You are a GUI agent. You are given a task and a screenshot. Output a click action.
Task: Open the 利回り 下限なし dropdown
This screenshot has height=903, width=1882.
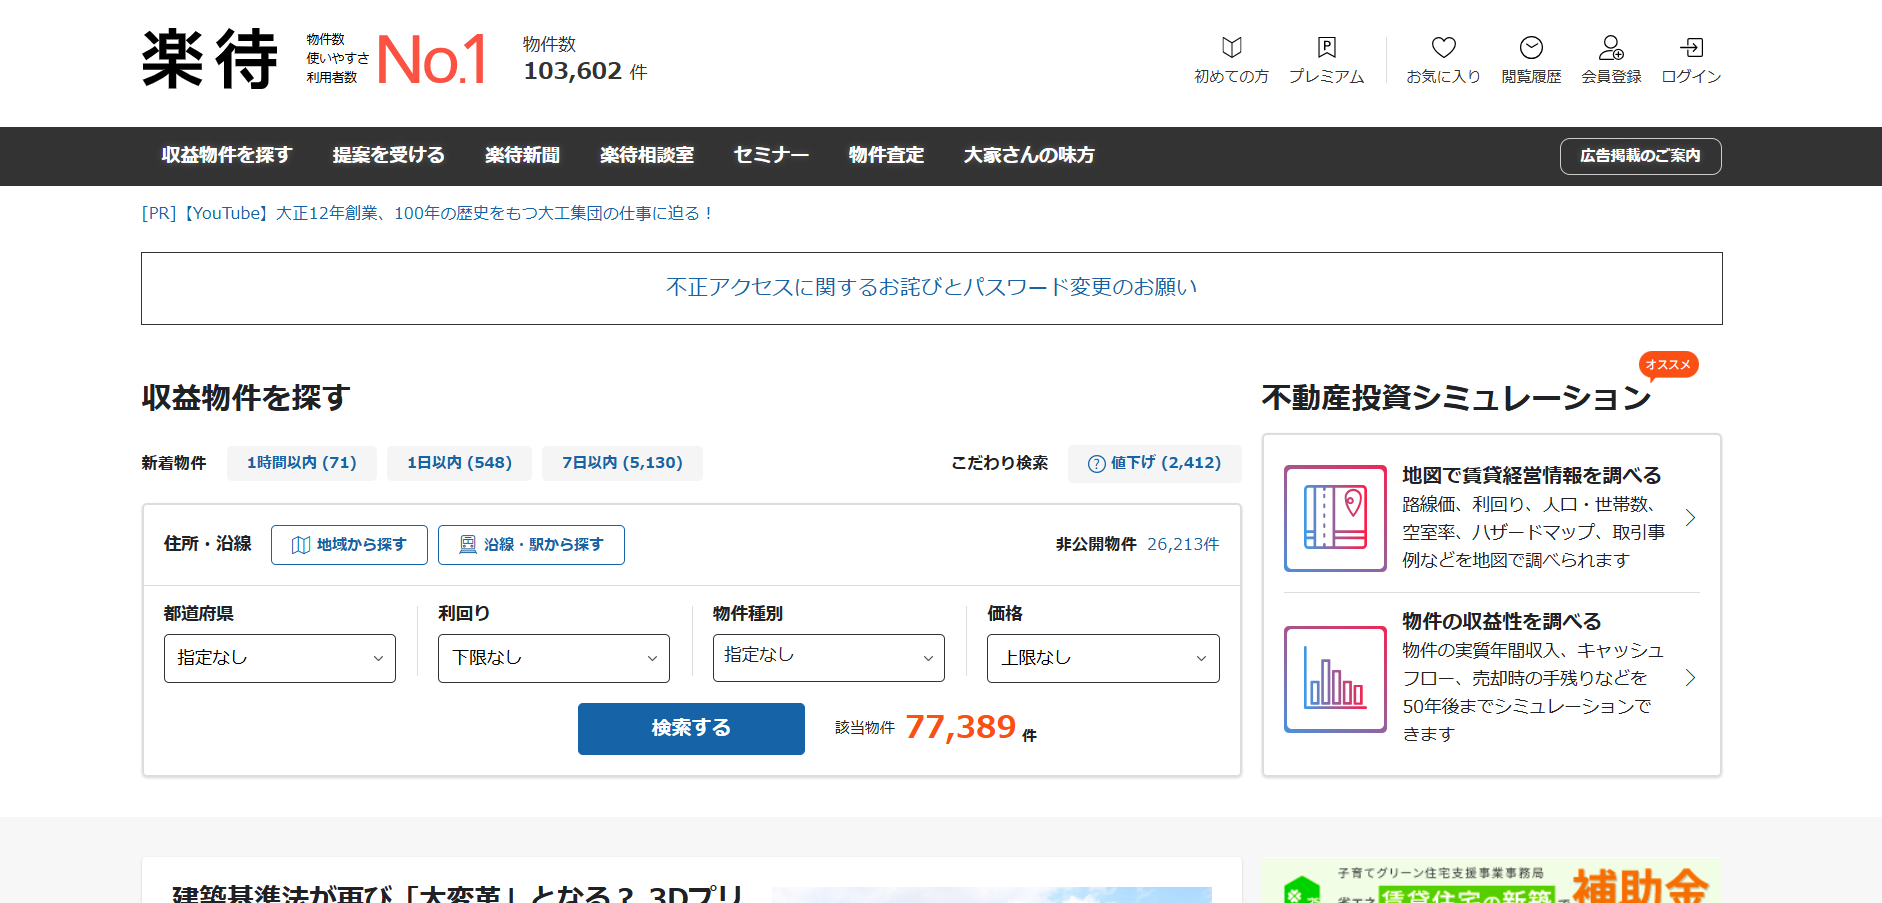(554, 658)
